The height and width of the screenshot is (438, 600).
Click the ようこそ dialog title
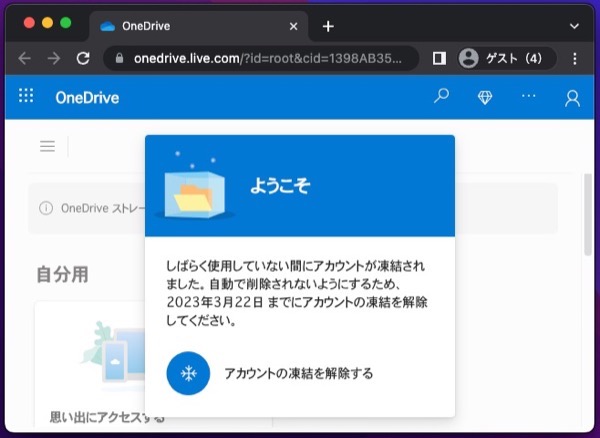(280, 186)
